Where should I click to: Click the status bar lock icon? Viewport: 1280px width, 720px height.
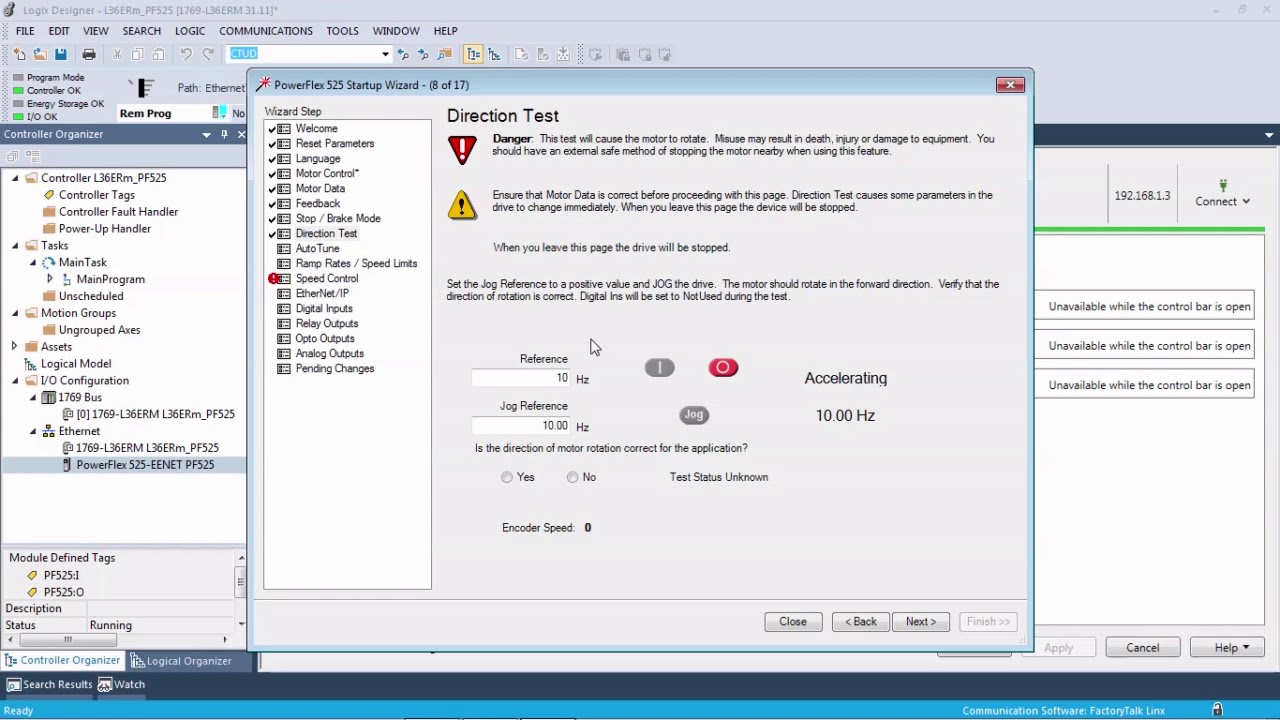[x=1217, y=710]
